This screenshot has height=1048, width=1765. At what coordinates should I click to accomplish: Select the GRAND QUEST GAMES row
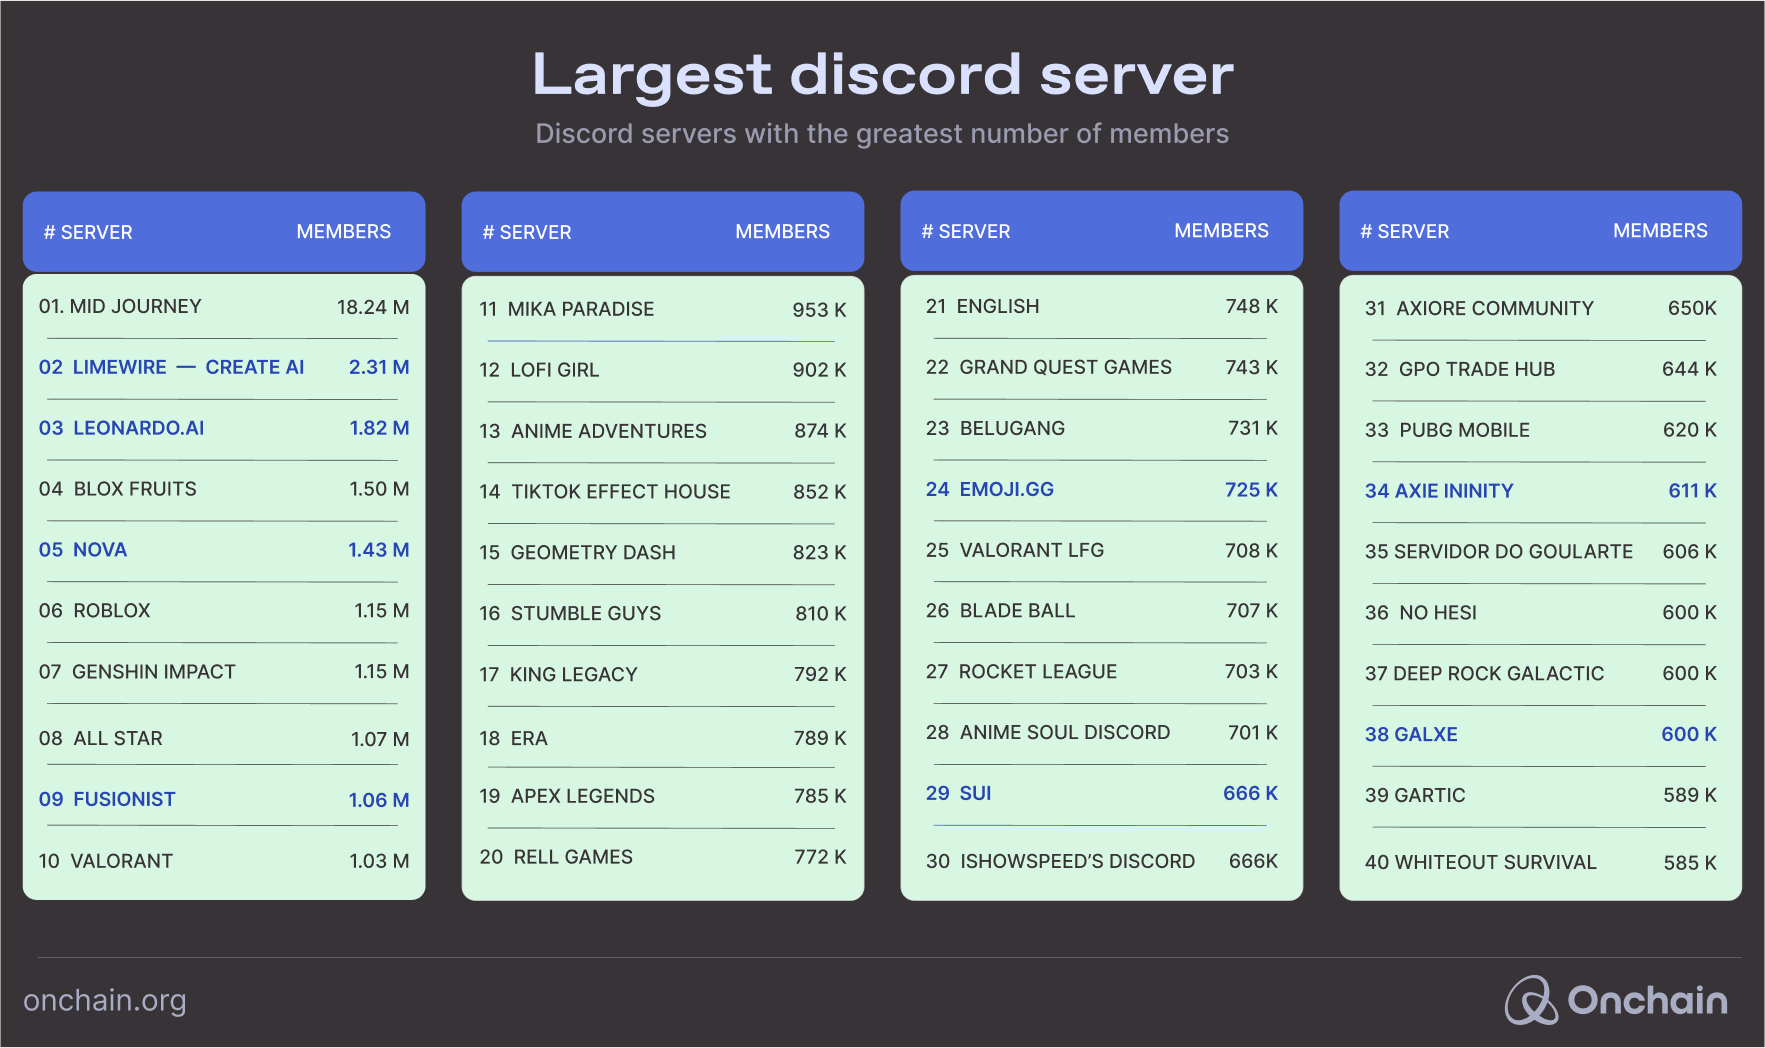coord(1102,367)
